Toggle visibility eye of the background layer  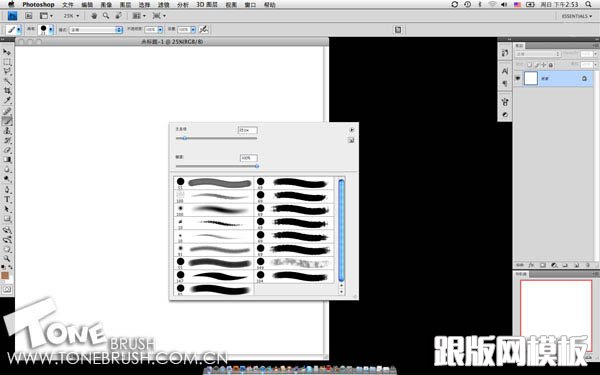(x=518, y=78)
